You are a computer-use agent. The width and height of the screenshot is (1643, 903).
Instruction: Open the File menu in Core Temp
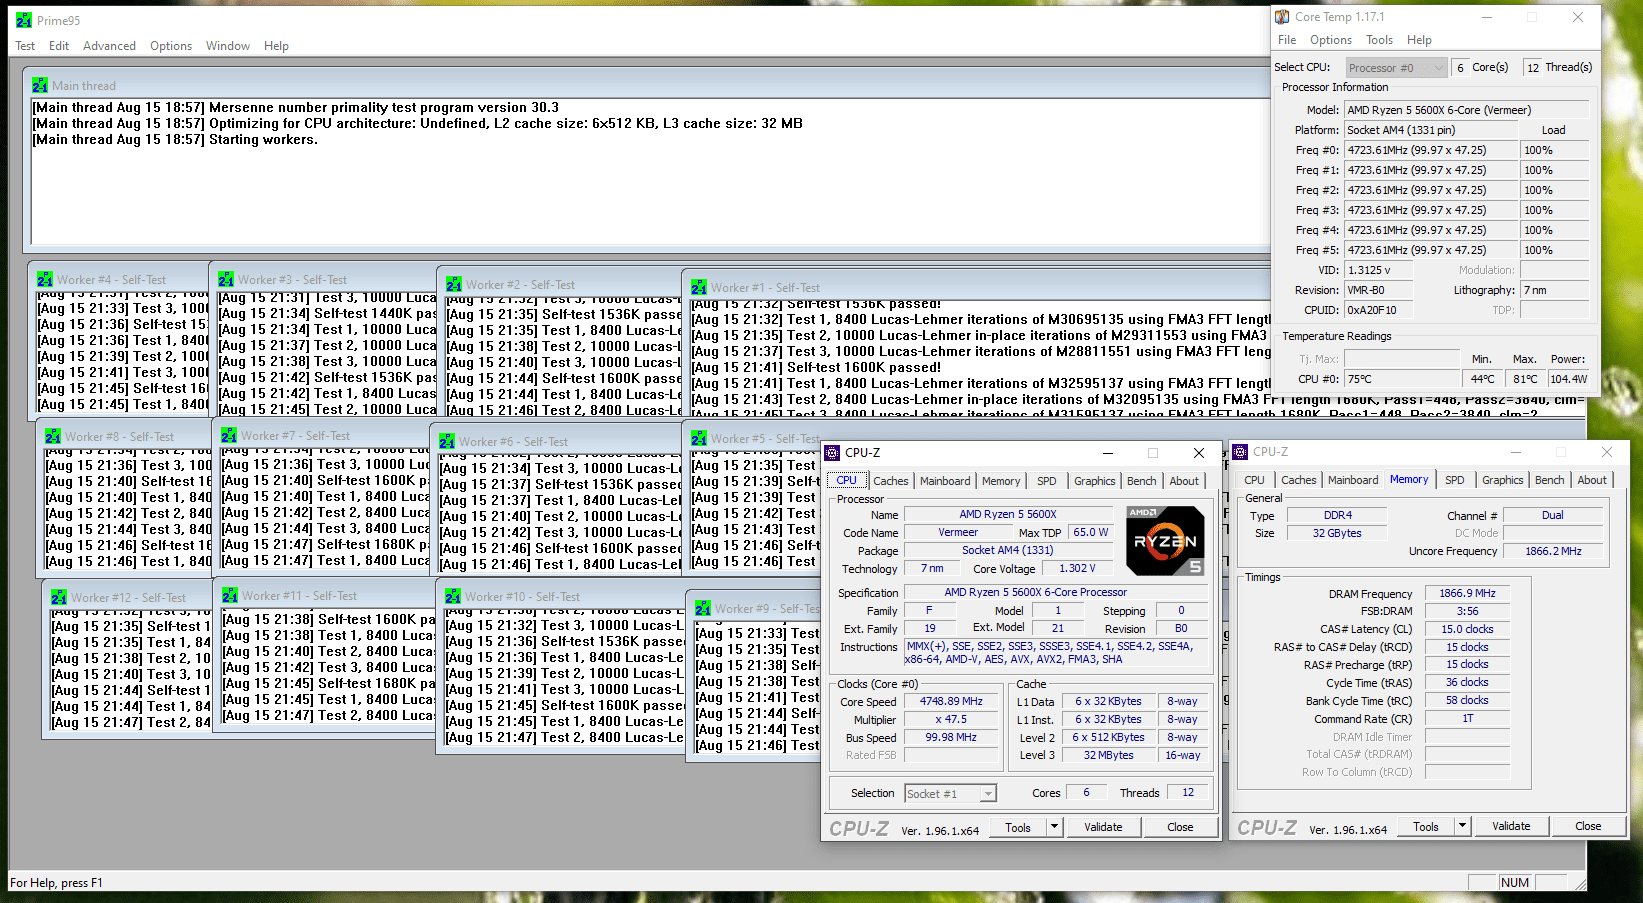click(x=1287, y=40)
